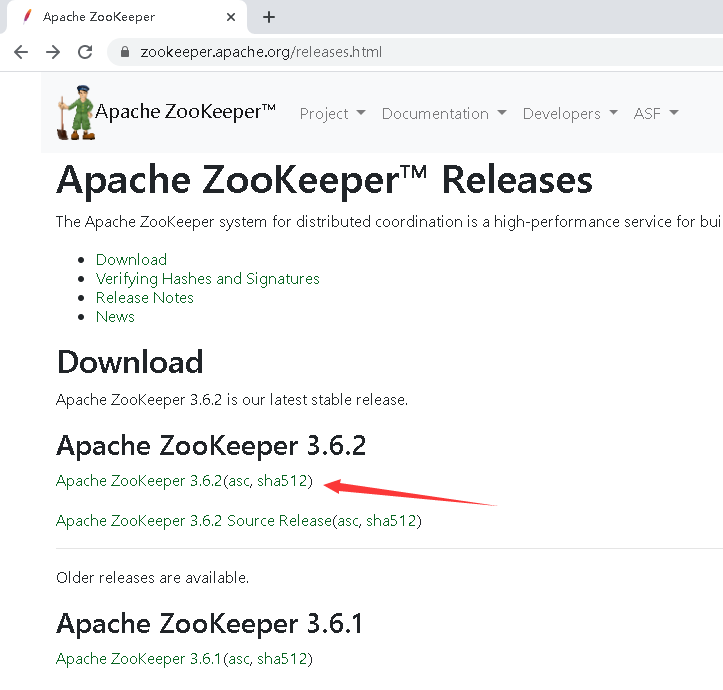Jump to Verifying Hashes and Signatures
This screenshot has width=723, height=690.
(x=207, y=279)
